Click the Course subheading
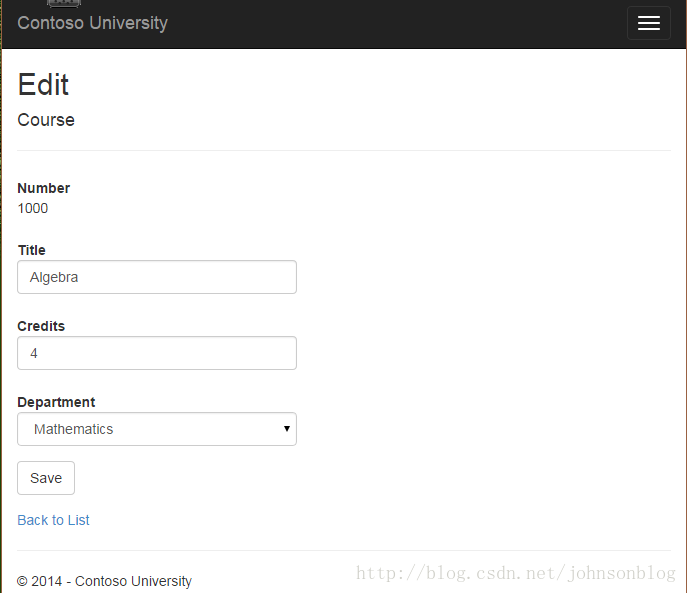 coord(46,120)
